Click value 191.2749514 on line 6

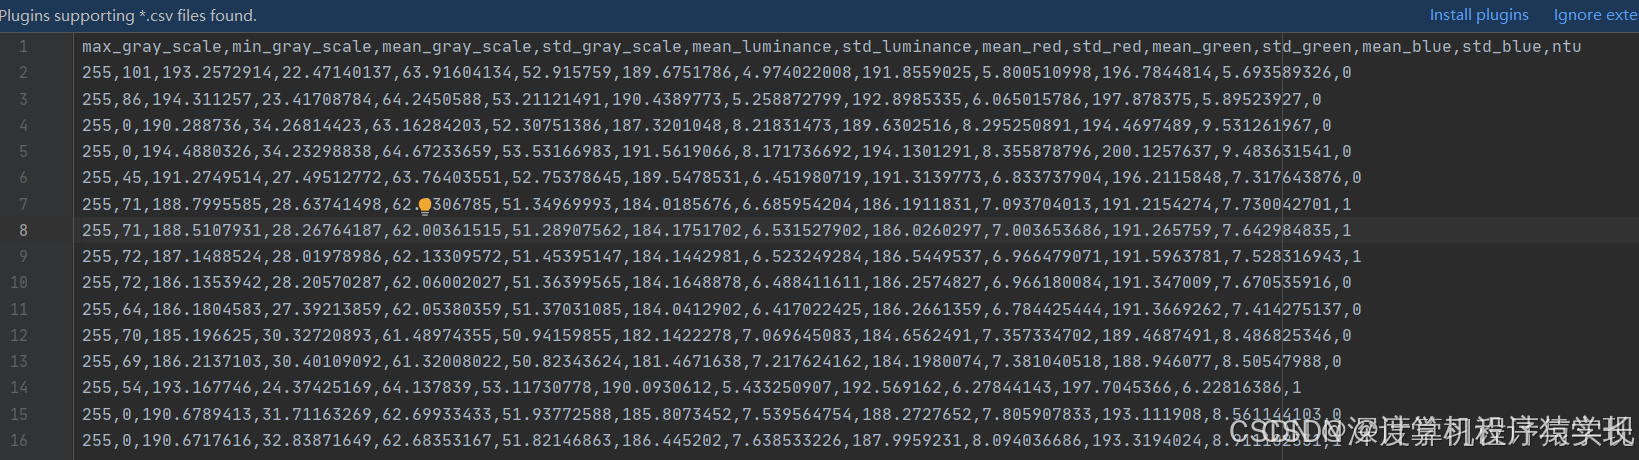click(x=207, y=177)
